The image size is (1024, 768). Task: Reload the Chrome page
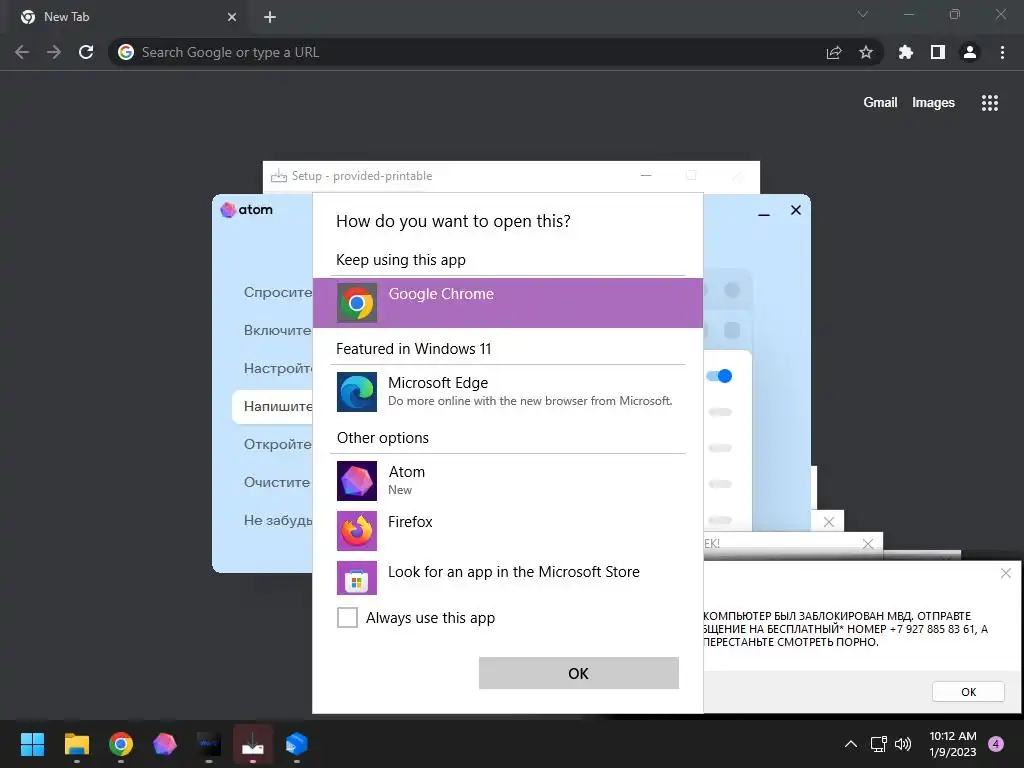pos(86,52)
